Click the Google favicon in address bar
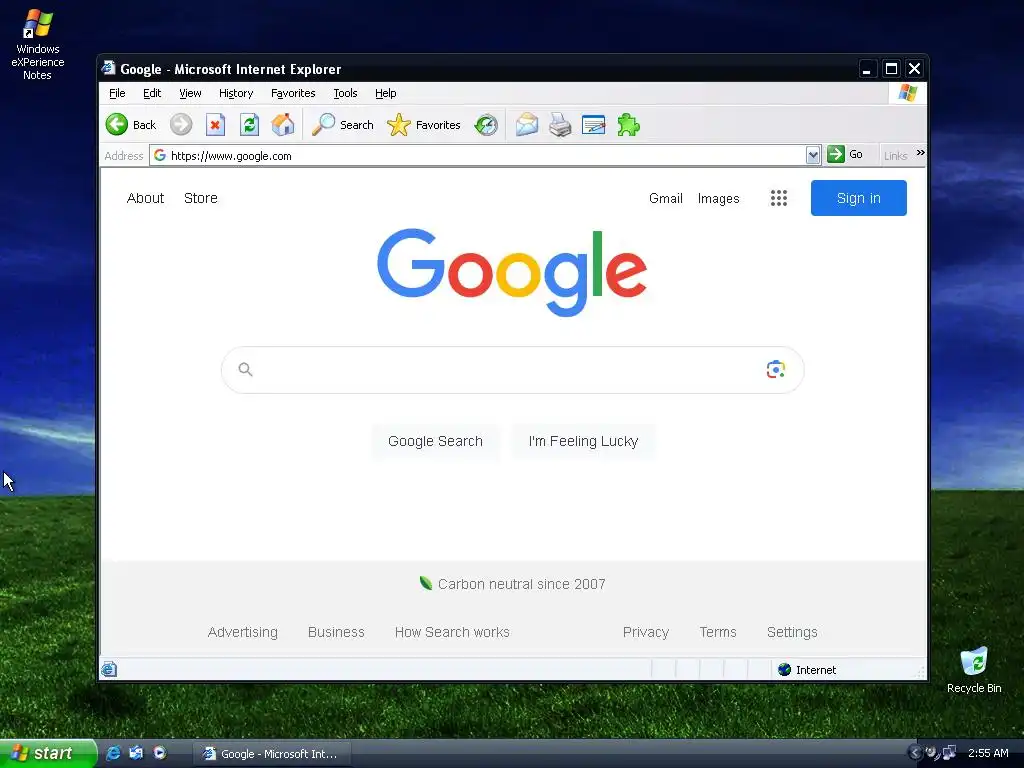1024x768 pixels. coord(160,155)
